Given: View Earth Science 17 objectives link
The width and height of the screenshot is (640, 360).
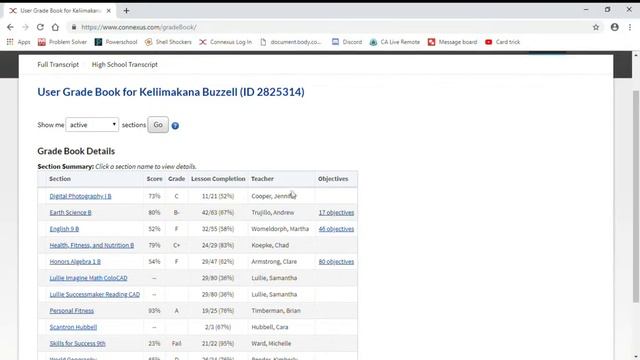Looking at the screenshot, I should (336, 213).
